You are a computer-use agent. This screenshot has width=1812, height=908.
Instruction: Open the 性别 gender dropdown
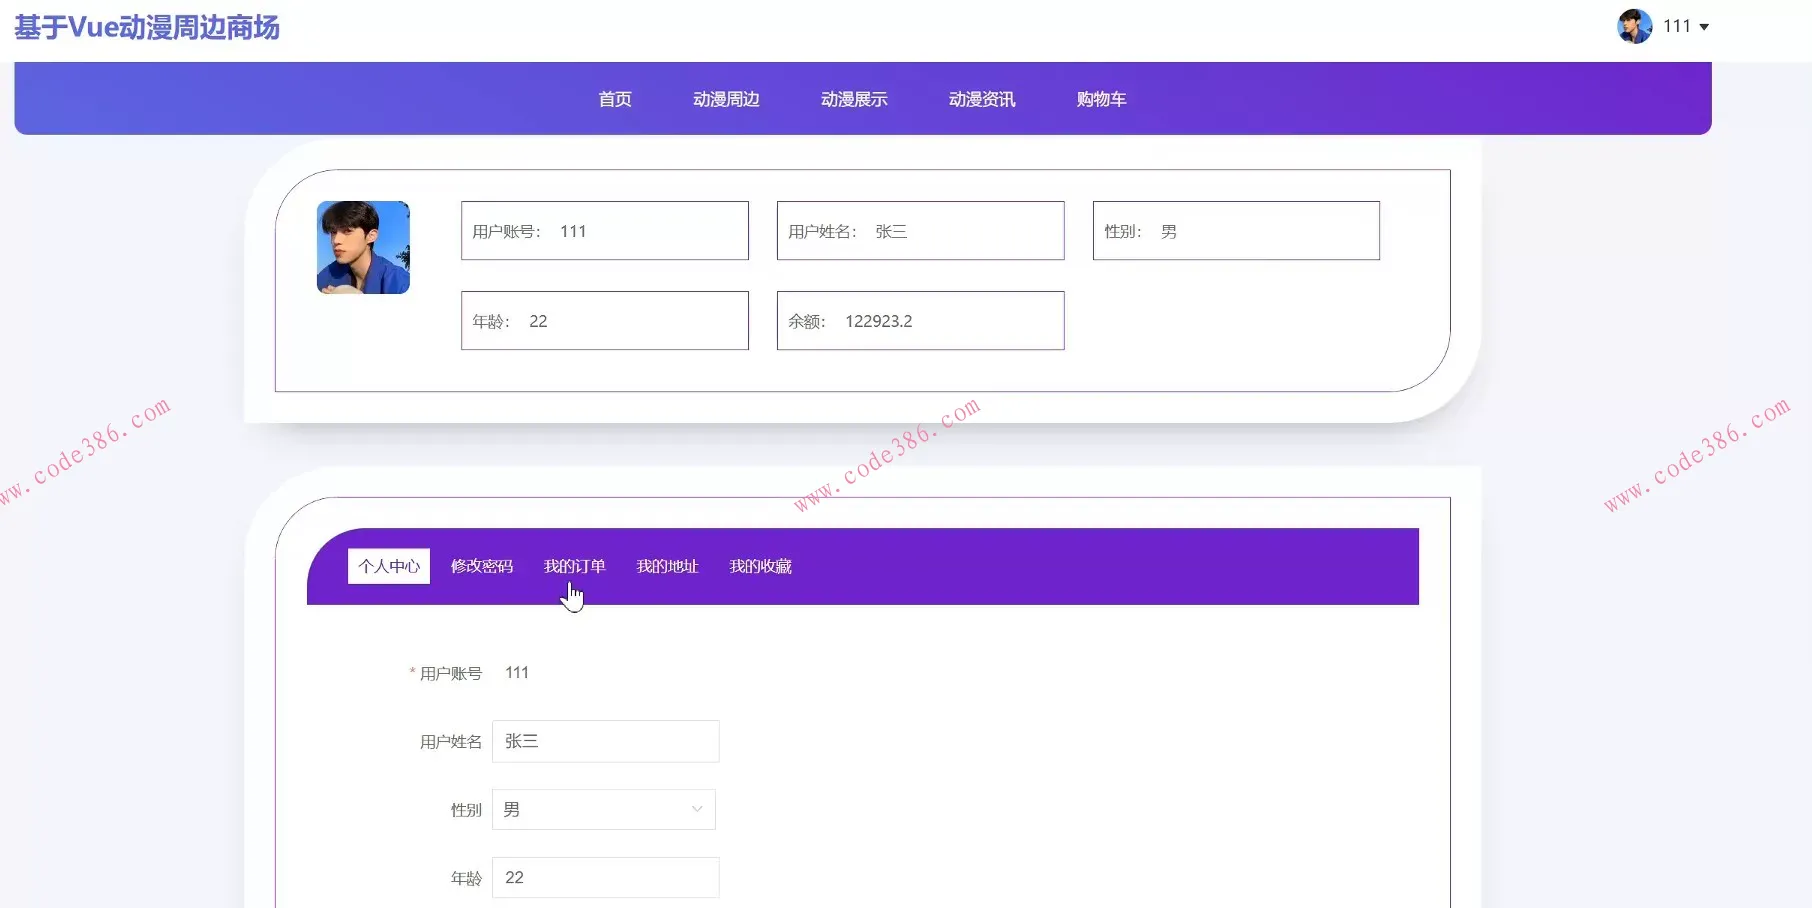603,809
